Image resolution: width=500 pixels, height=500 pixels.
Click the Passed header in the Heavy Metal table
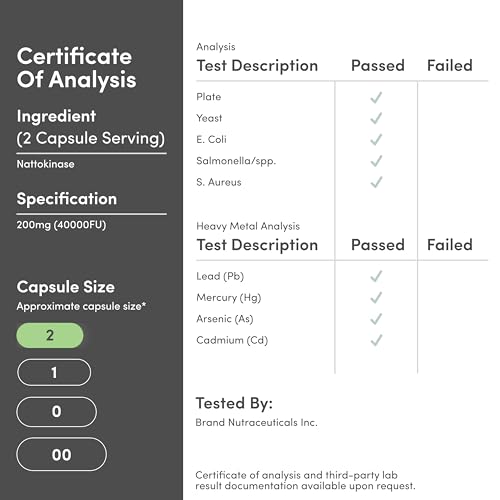coord(378,245)
